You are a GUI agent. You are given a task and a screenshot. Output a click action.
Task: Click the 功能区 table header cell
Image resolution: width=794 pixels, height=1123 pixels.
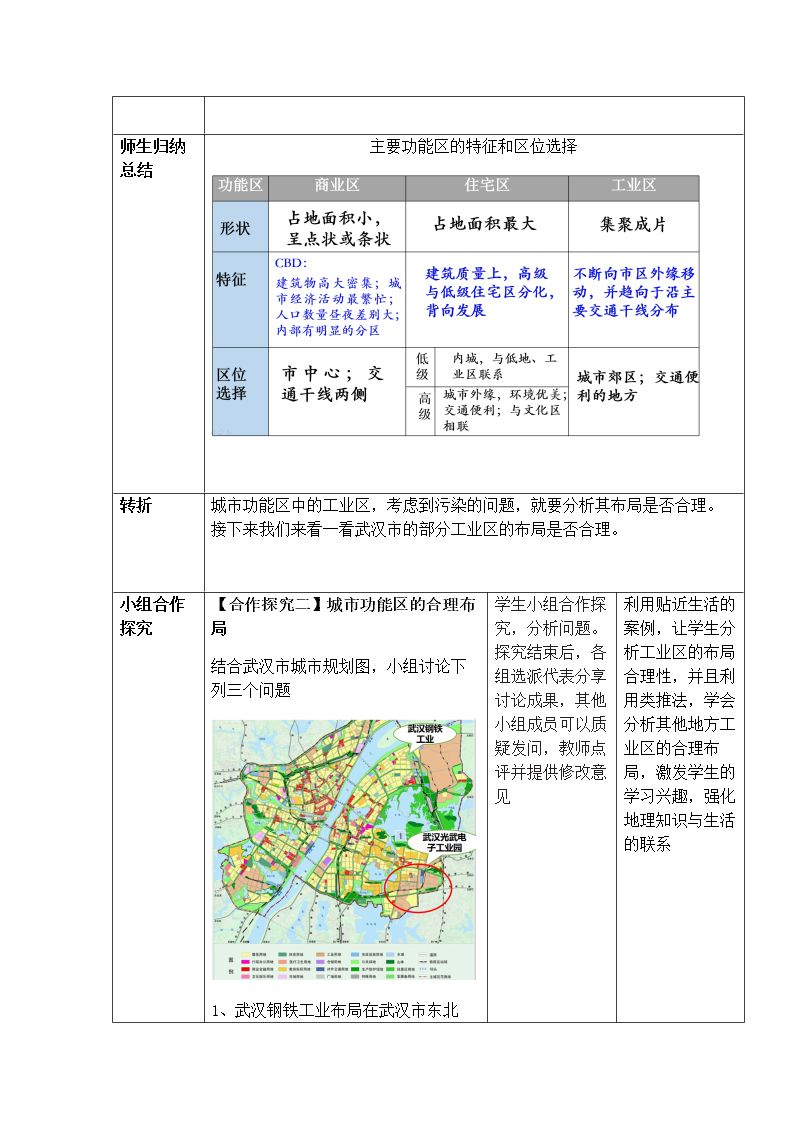point(240,185)
